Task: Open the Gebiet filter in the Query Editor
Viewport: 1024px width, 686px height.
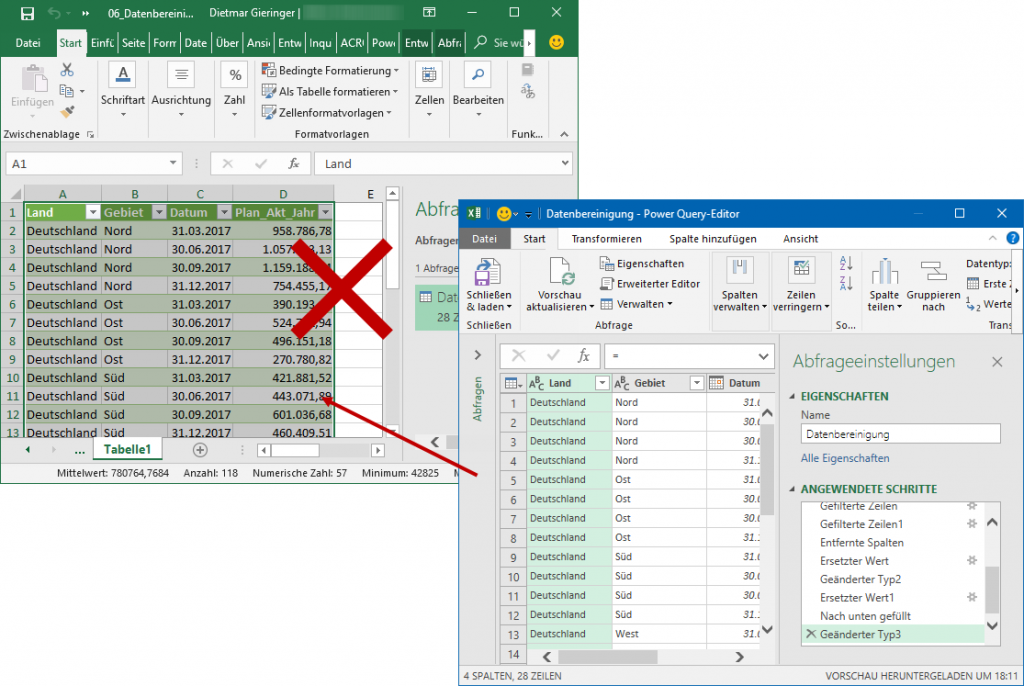Action: point(698,383)
